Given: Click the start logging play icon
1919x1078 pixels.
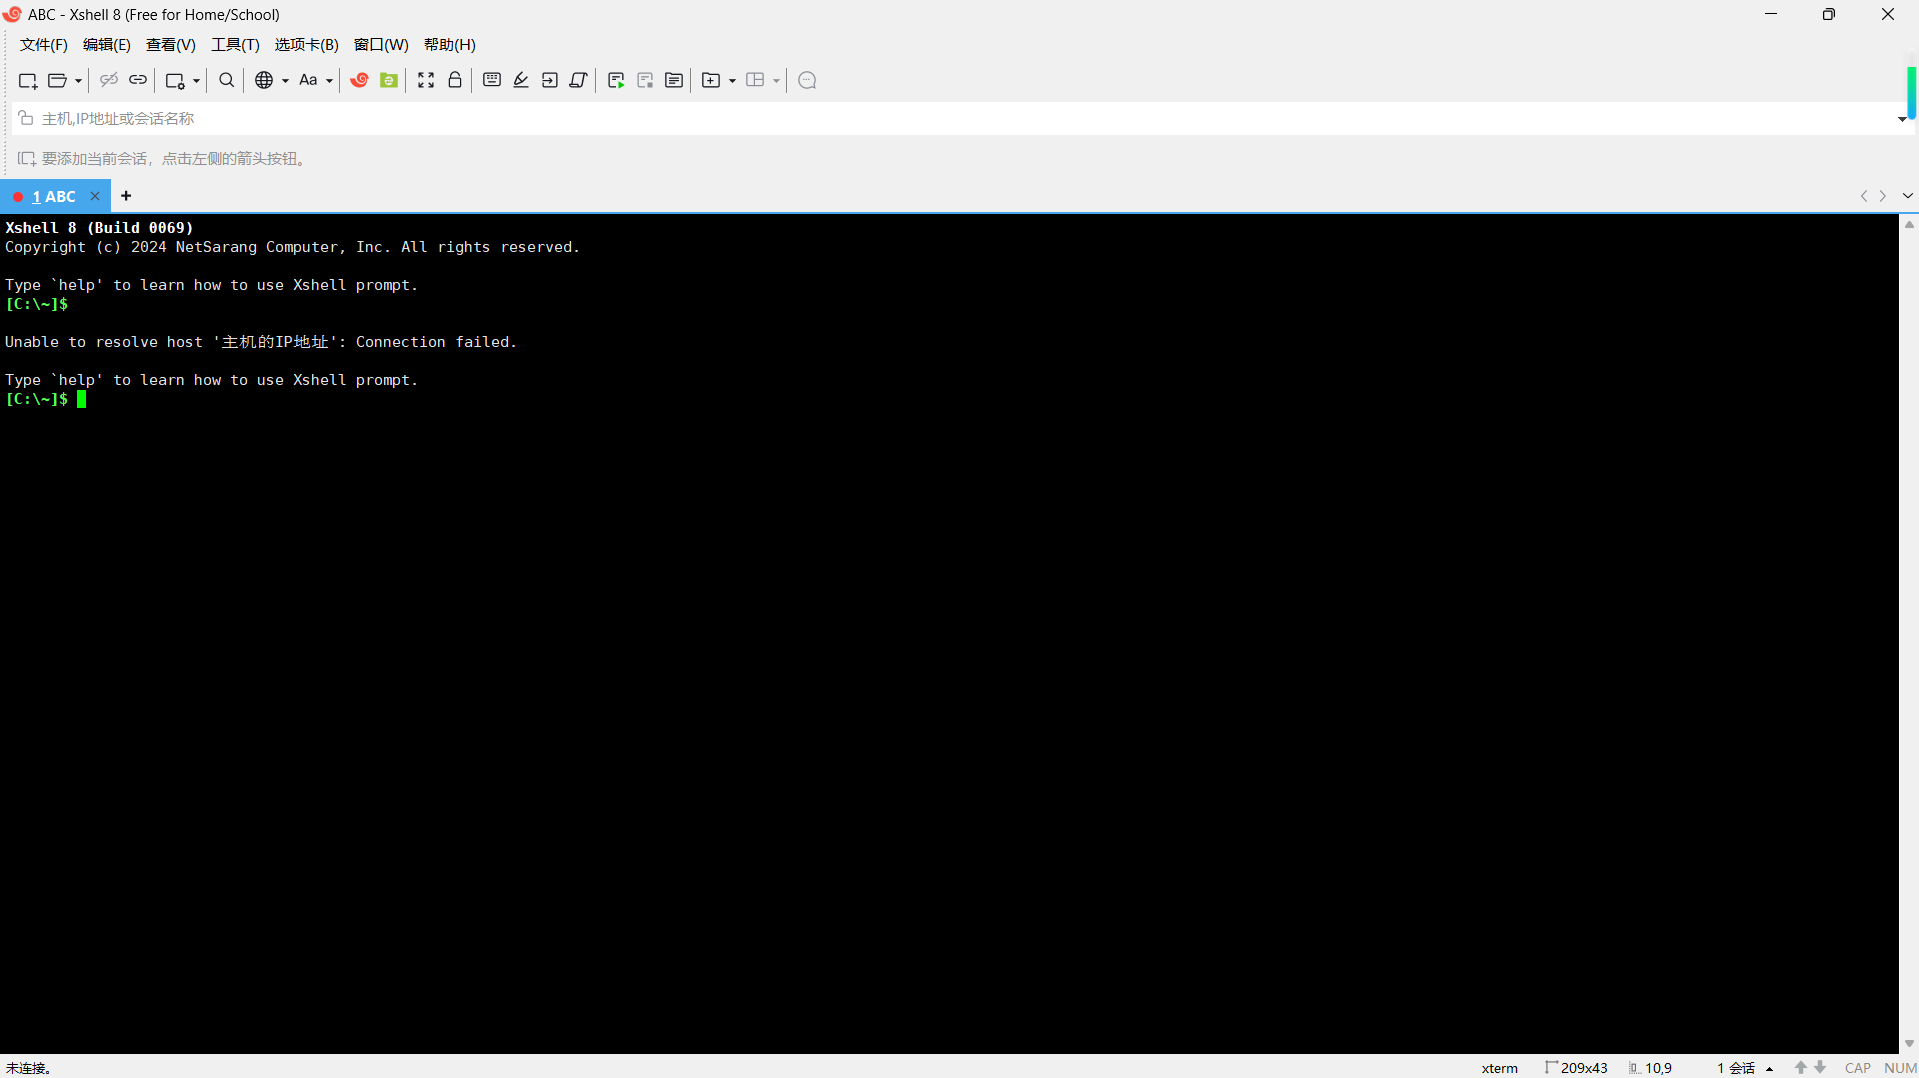Looking at the screenshot, I should point(616,80).
